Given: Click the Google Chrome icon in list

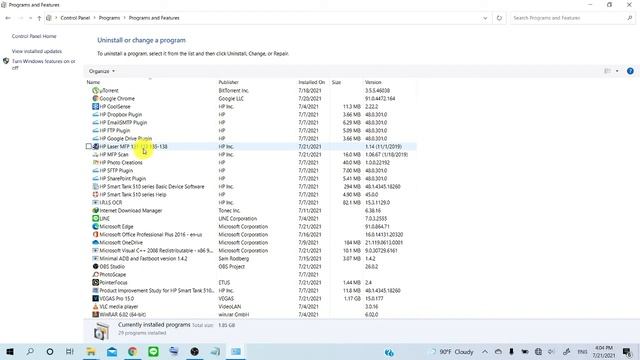Looking at the screenshot, I should (x=96, y=98).
